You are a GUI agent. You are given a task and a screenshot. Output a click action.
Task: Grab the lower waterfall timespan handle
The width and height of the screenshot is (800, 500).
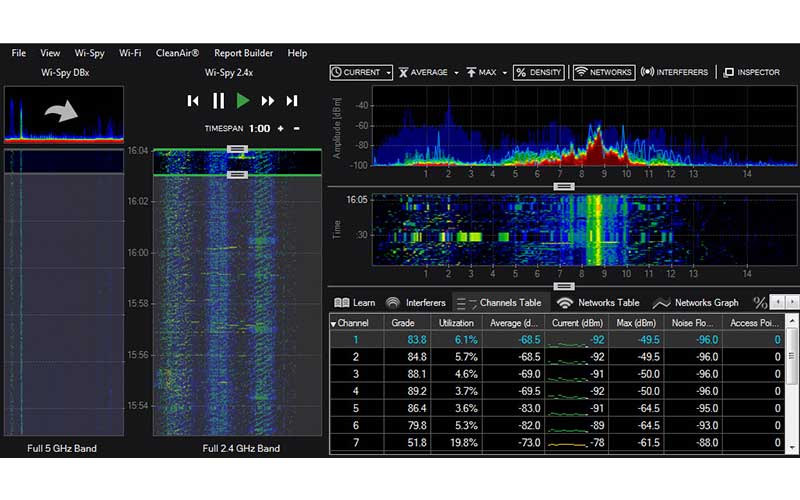[x=237, y=175]
